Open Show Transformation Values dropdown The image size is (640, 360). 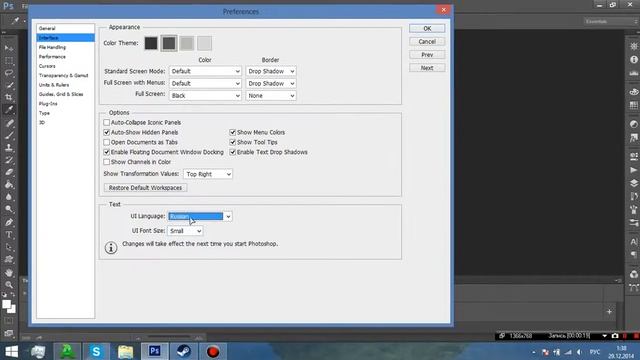coord(208,174)
